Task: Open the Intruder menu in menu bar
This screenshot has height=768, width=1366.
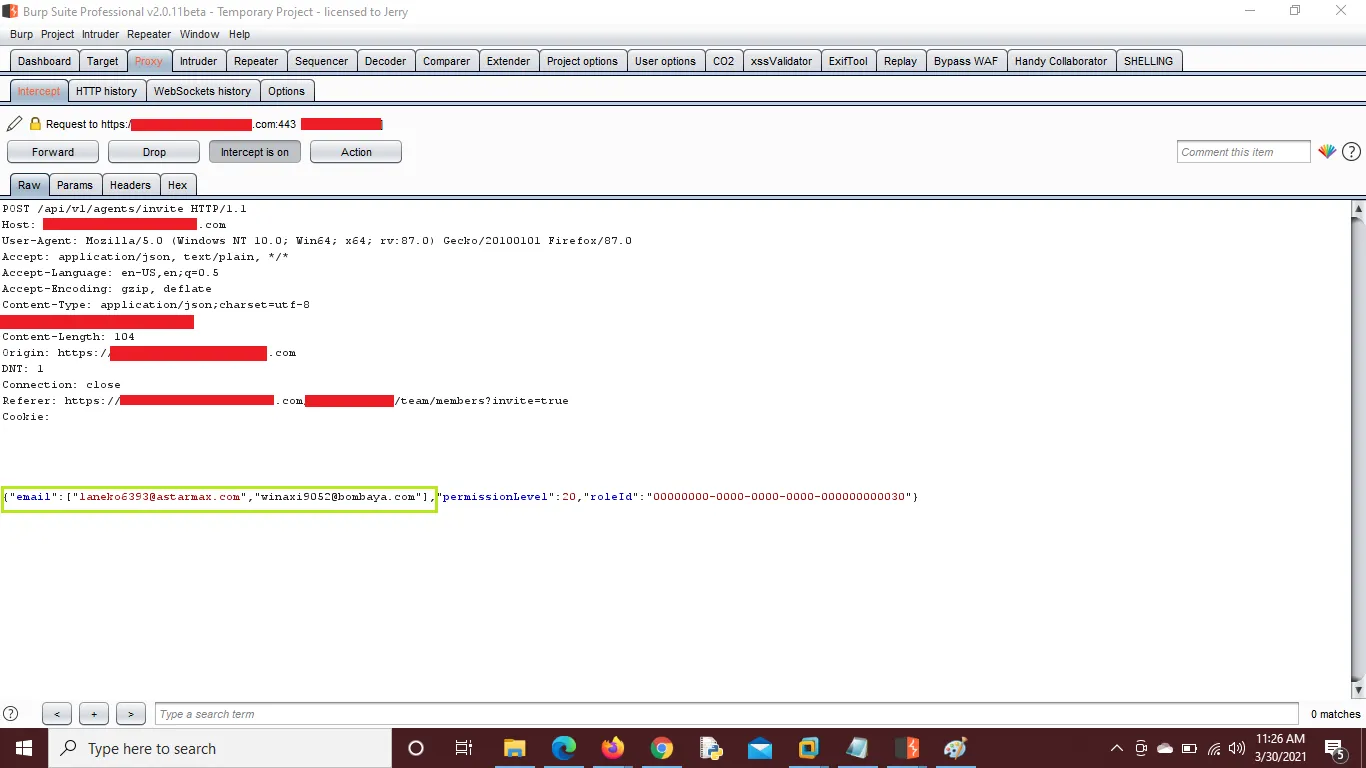Action: [100, 34]
